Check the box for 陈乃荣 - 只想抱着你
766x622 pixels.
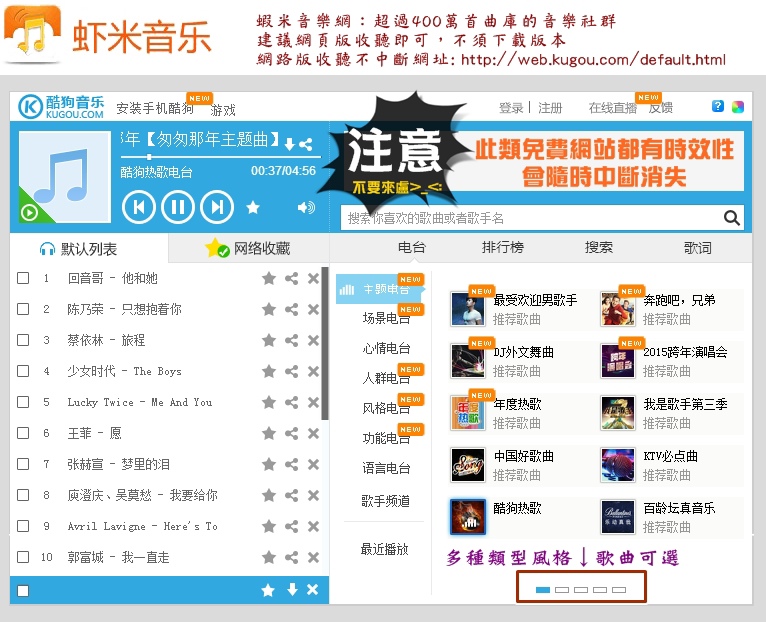click(x=23, y=309)
